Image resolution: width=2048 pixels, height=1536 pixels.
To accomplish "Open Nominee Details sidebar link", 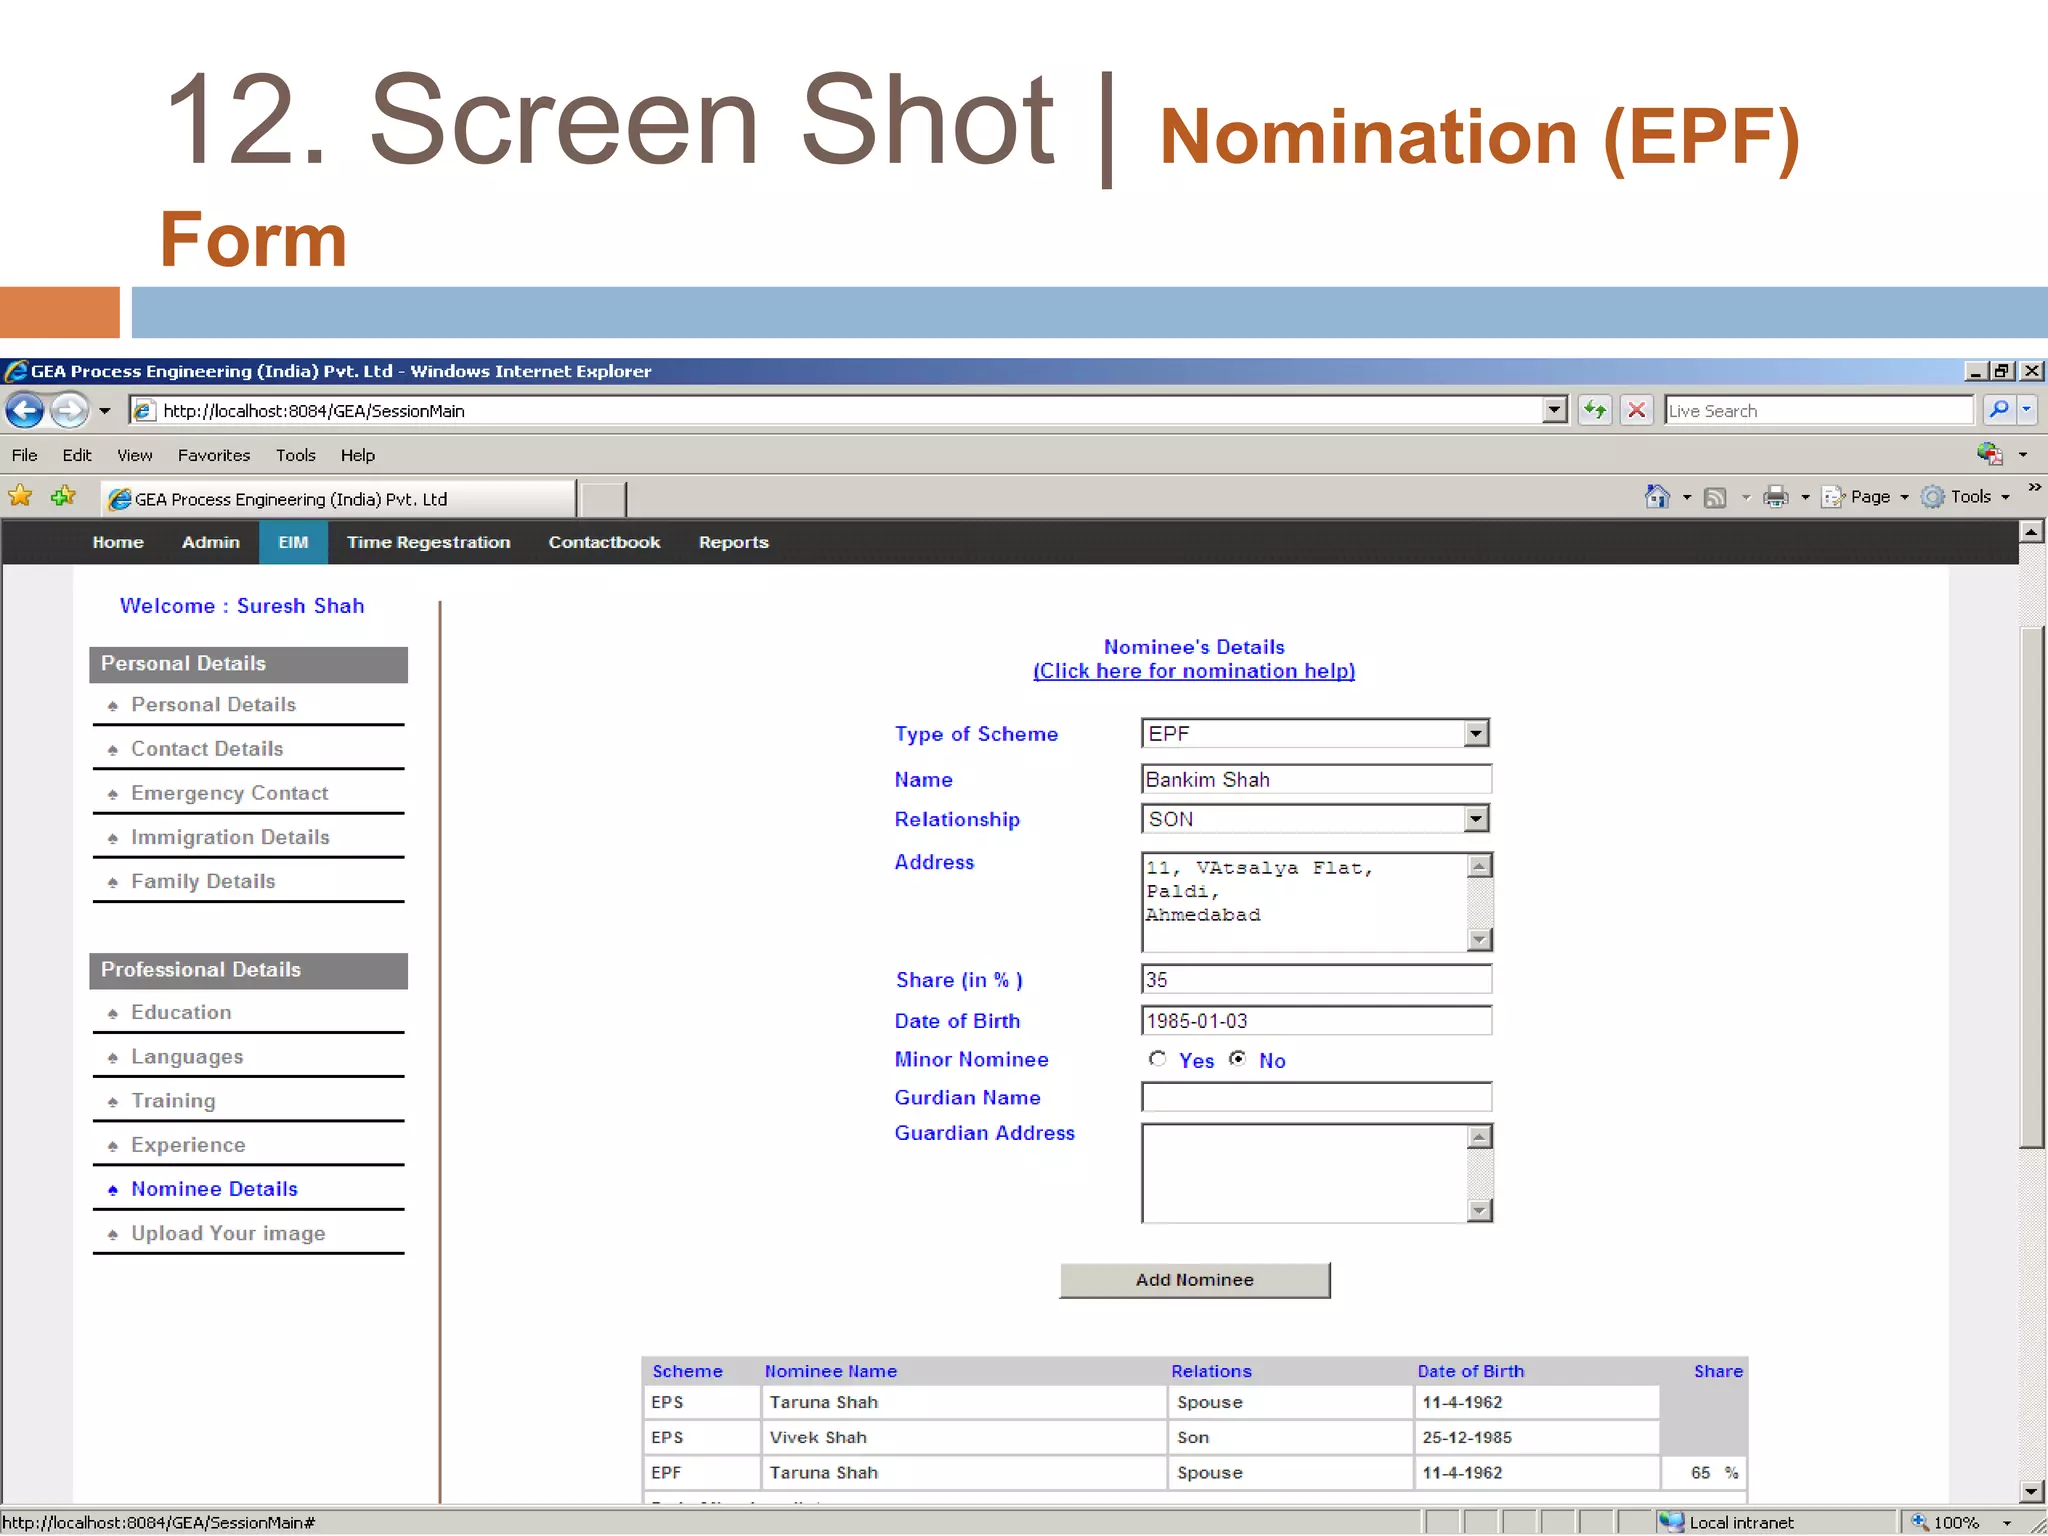I will [214, 1189].
